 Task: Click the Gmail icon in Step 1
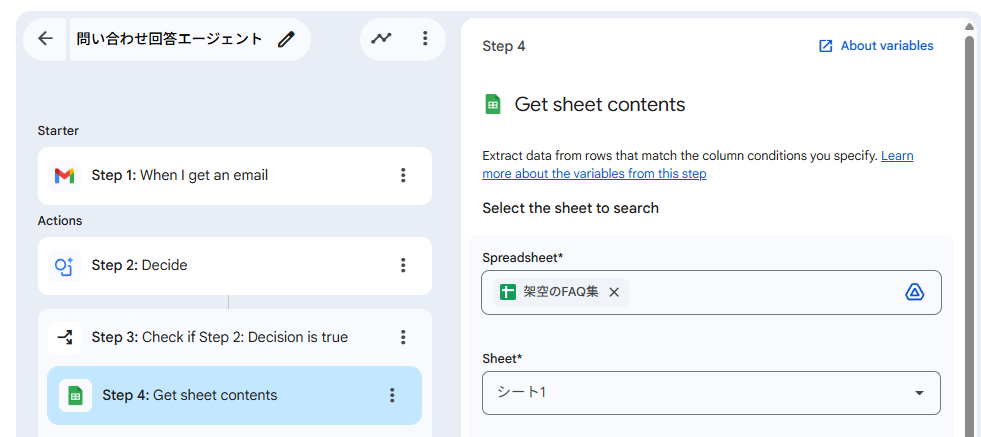[x=65, y=176]
